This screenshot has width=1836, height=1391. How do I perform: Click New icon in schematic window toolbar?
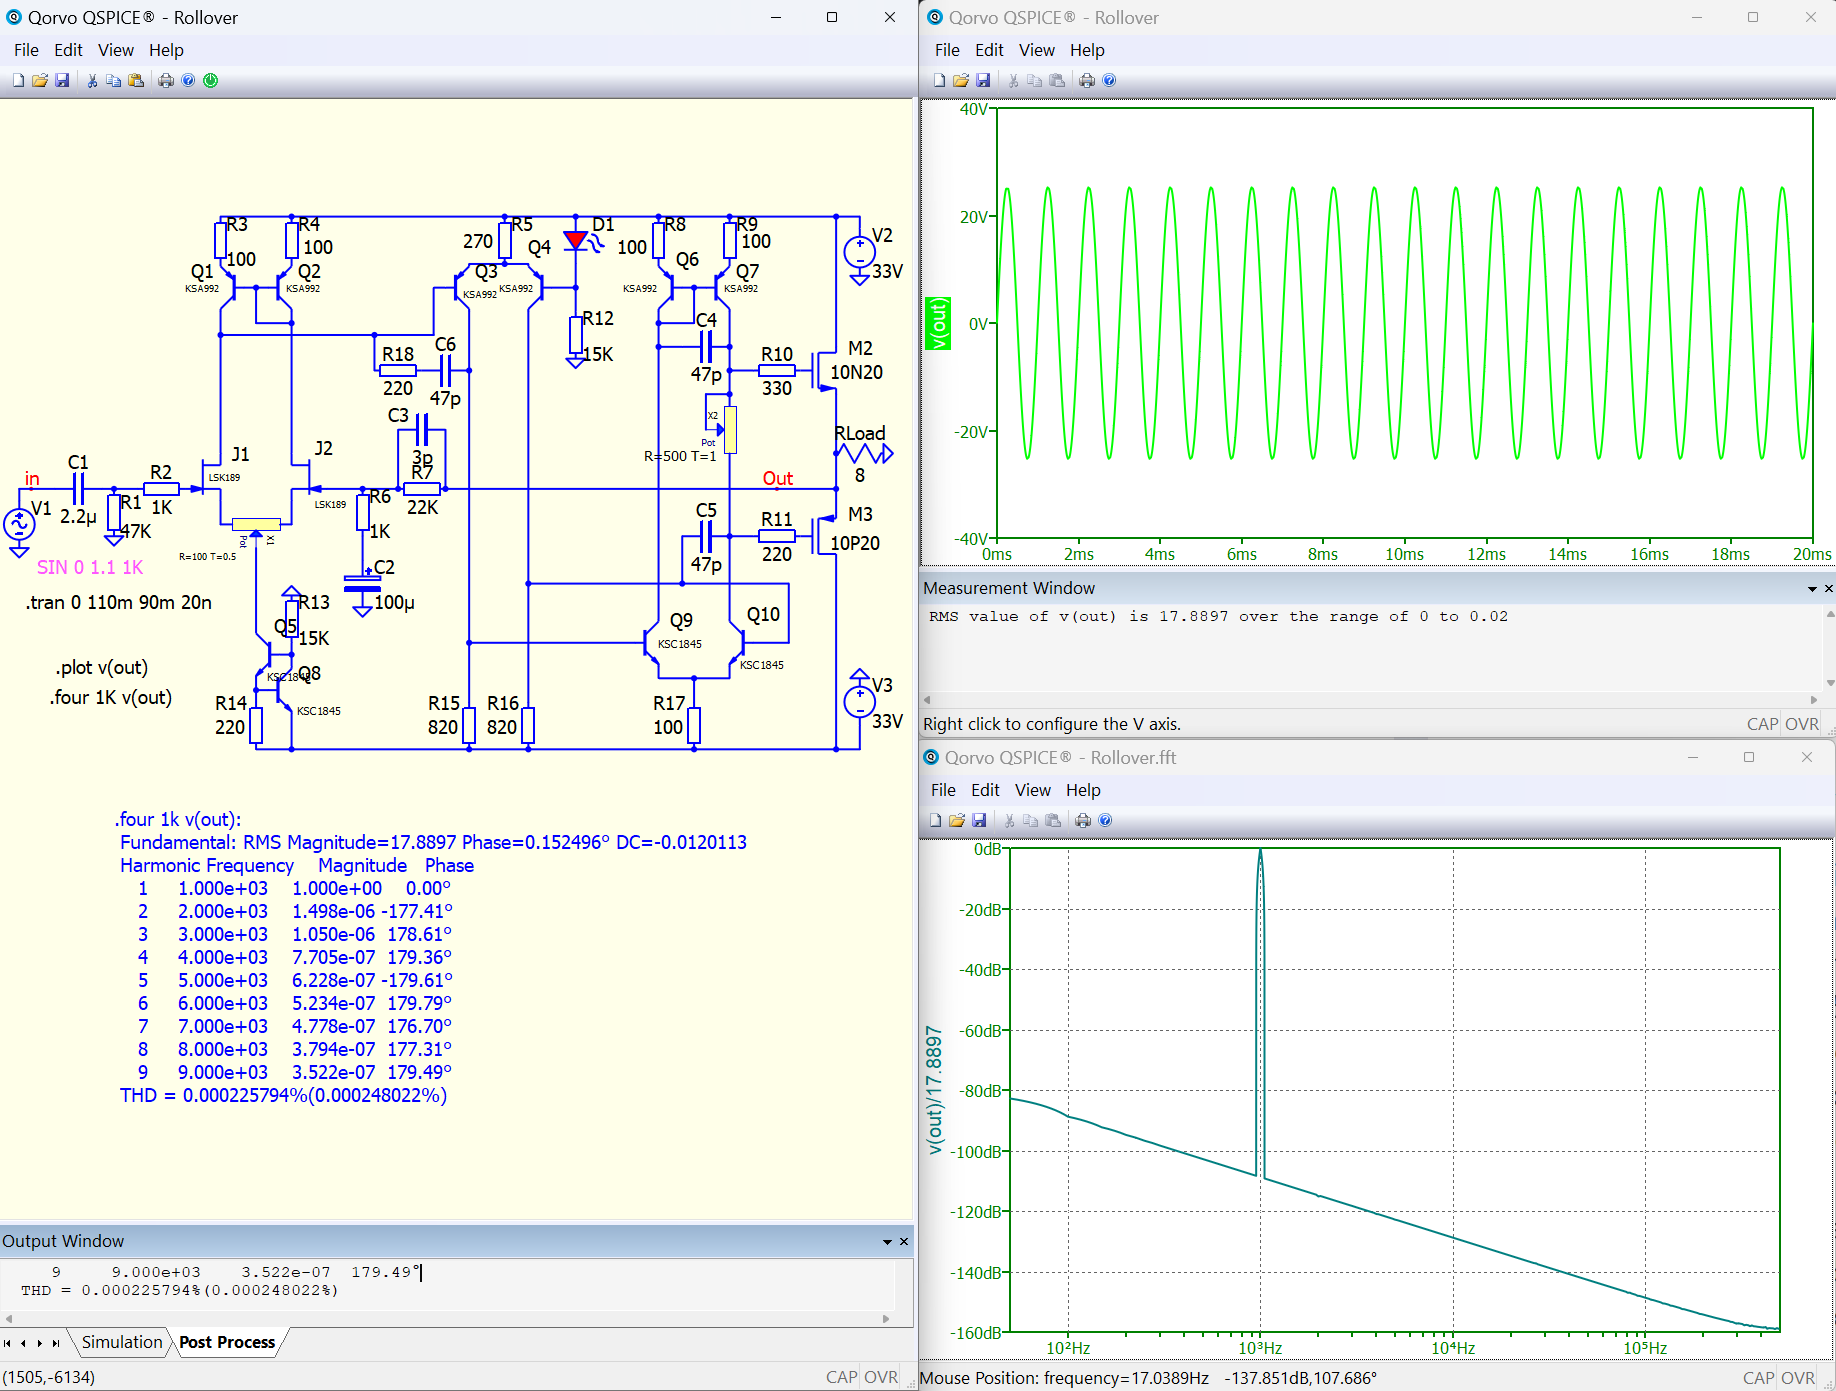18,81
